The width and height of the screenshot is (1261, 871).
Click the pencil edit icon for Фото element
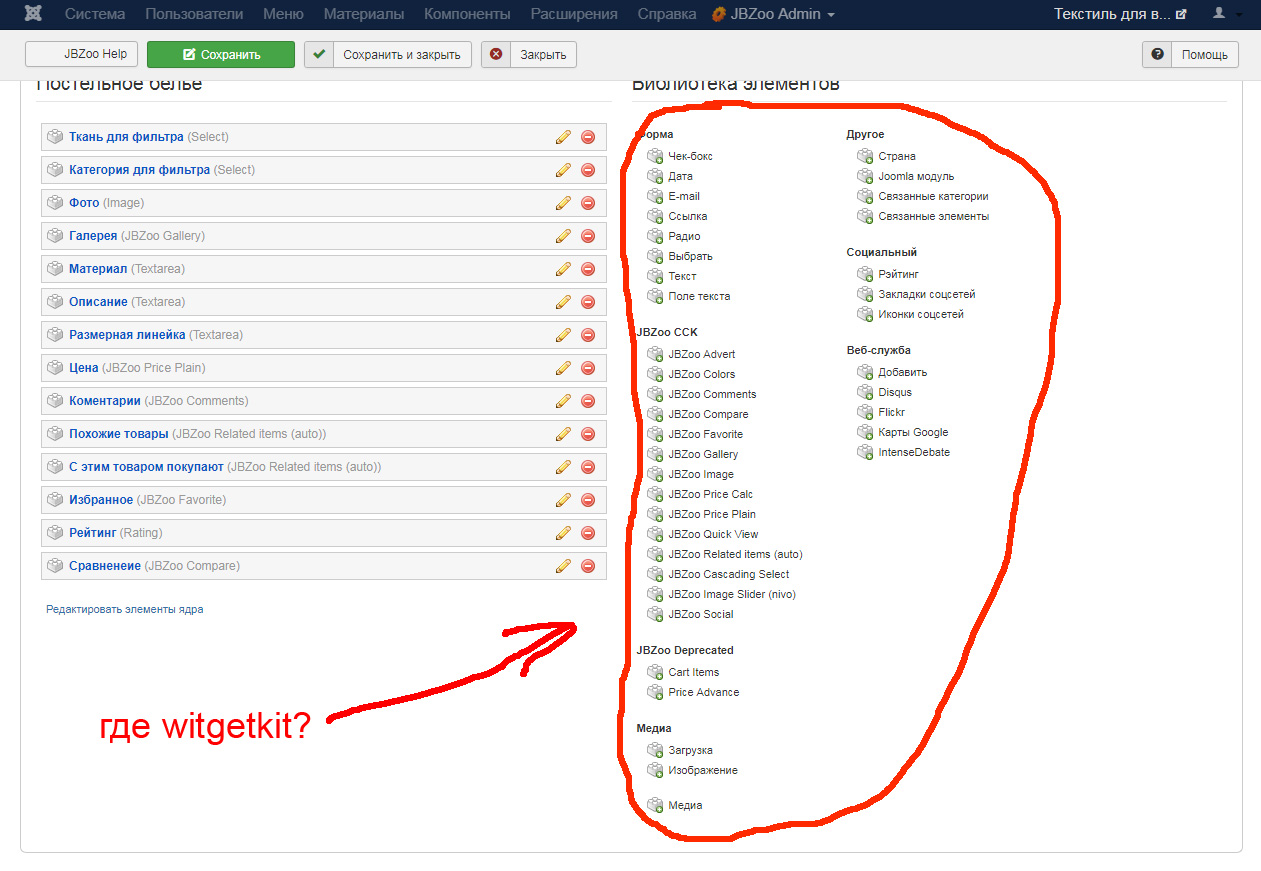(563, 203)
